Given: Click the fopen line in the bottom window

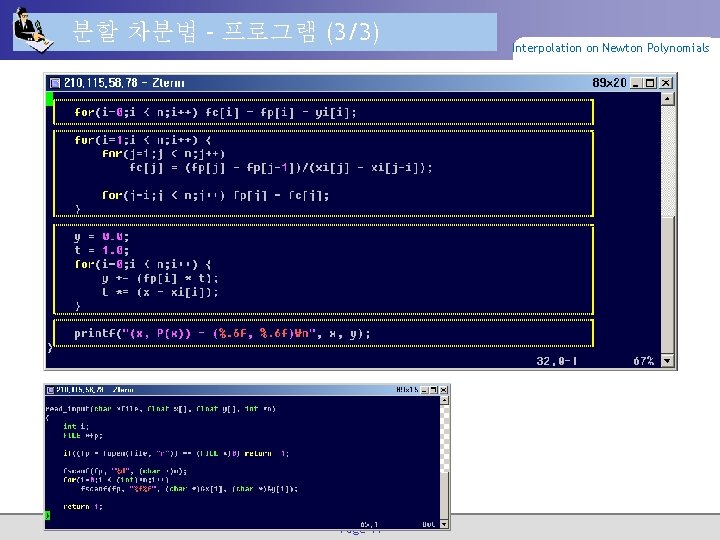Looking at the screenshot, I should (176, 454).
